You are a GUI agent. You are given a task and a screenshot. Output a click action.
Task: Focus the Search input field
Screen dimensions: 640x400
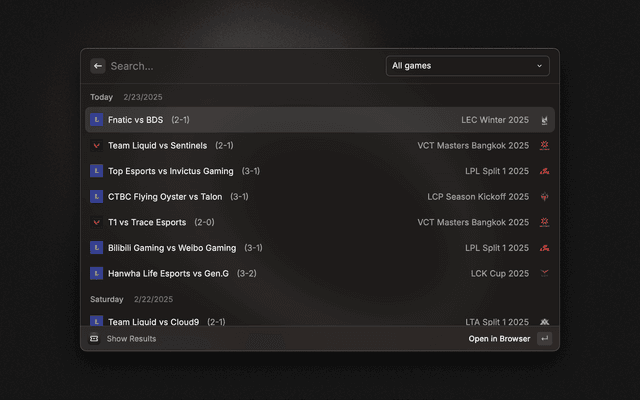(x=240, y=66)
